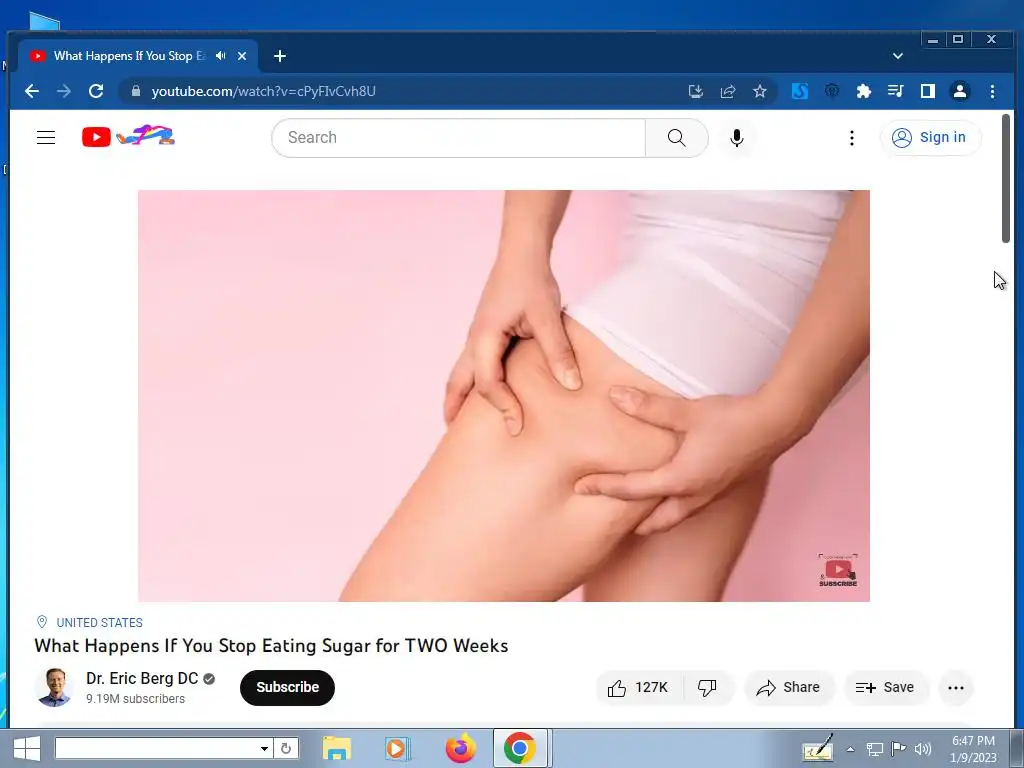This screenshot has height=768, width=1024.
Task: Click the network tray icon
Action: [874, 749]
